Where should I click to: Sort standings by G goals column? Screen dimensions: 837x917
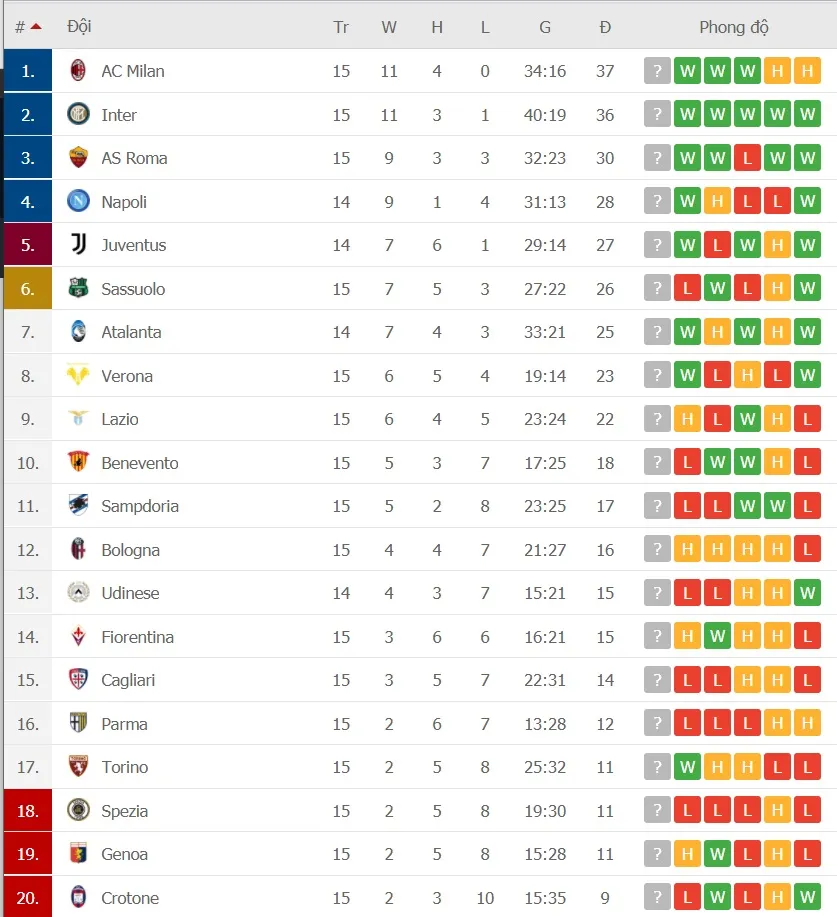tap(545, 27)
